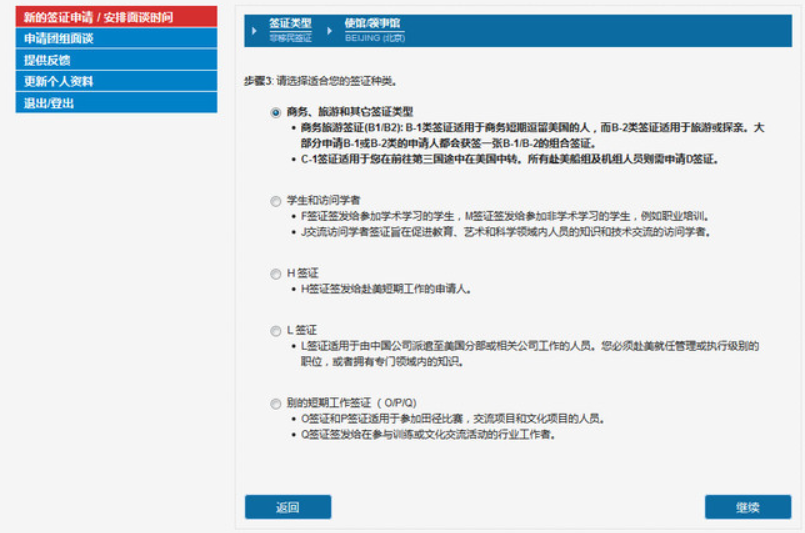805x533 pixels.
Task: Click the 非移民签证 breadcrumb subtitle
Action: pos(290,37)
